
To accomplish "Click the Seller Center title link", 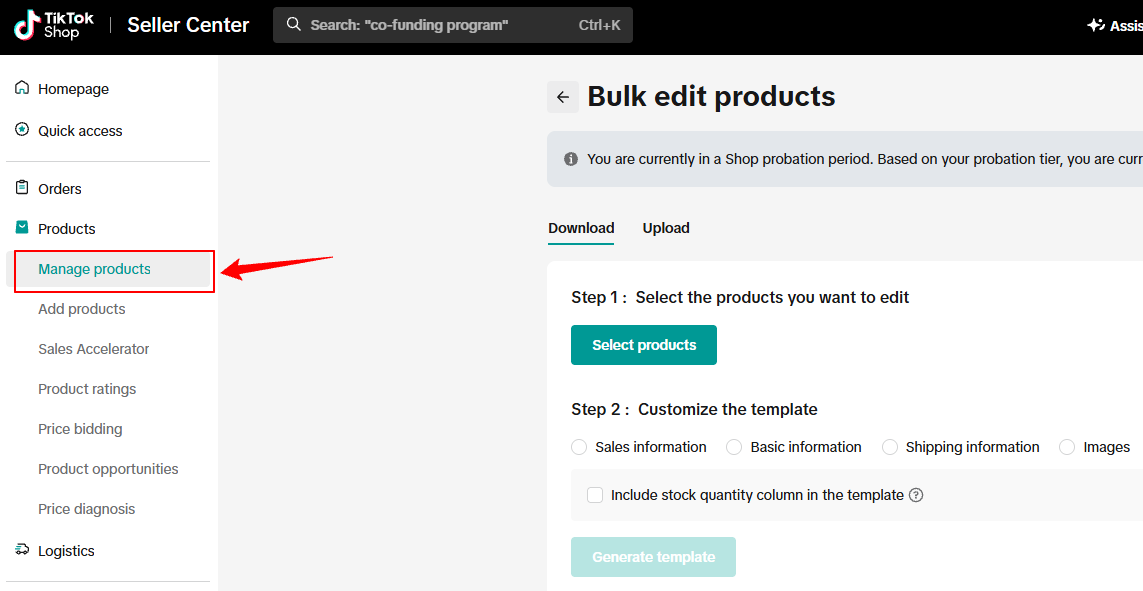I will 188,25.
